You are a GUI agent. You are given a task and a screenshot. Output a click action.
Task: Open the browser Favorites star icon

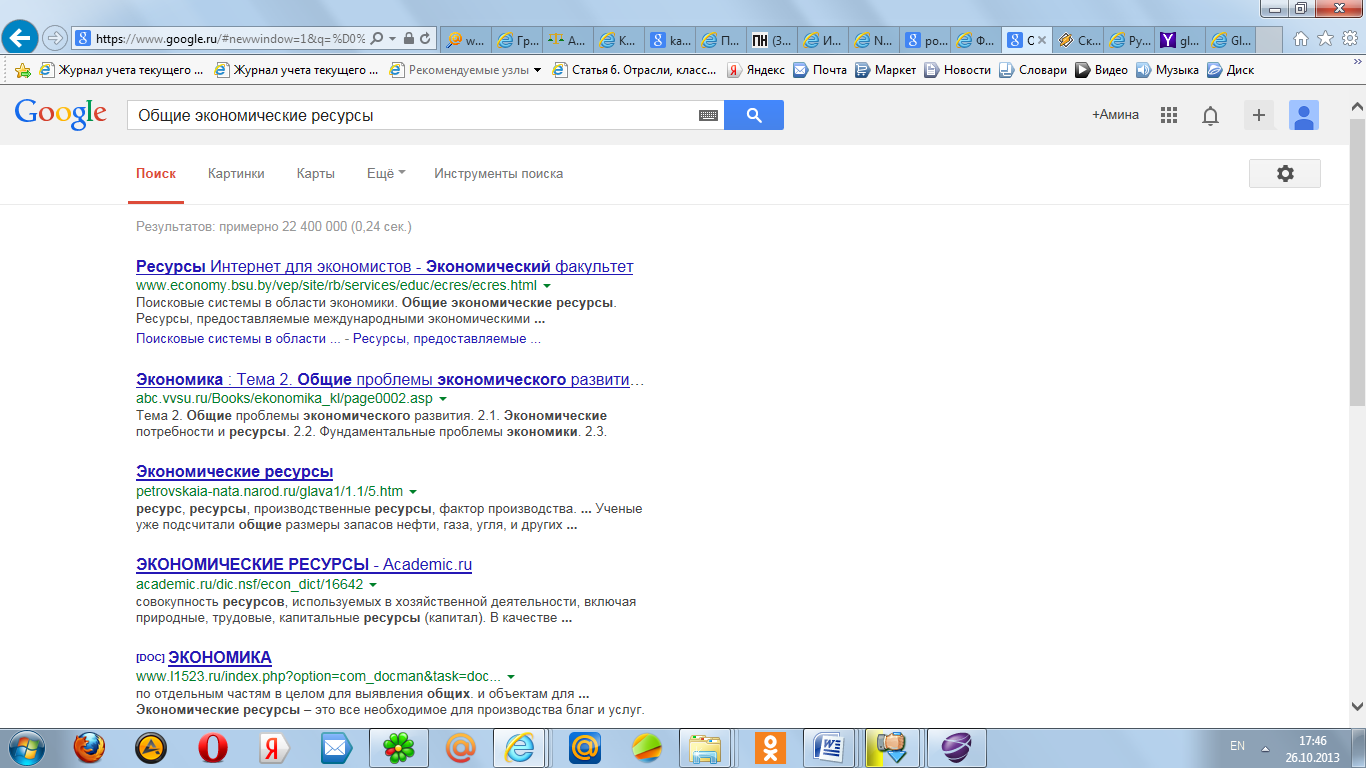pyautogui.click(x=1325, y=39)
